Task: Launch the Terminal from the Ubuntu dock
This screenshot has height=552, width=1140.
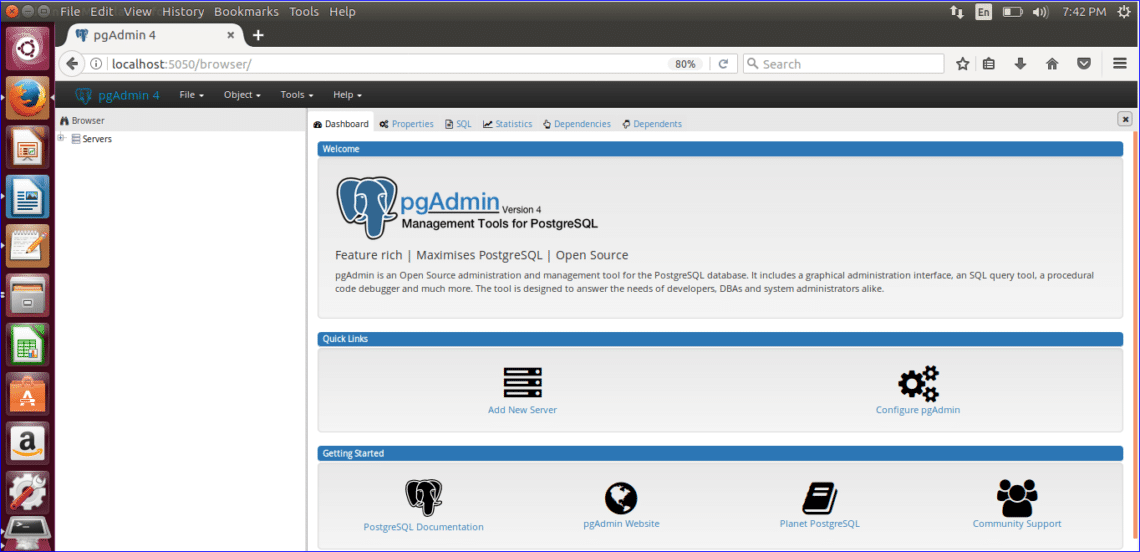Action: (28, 534)
